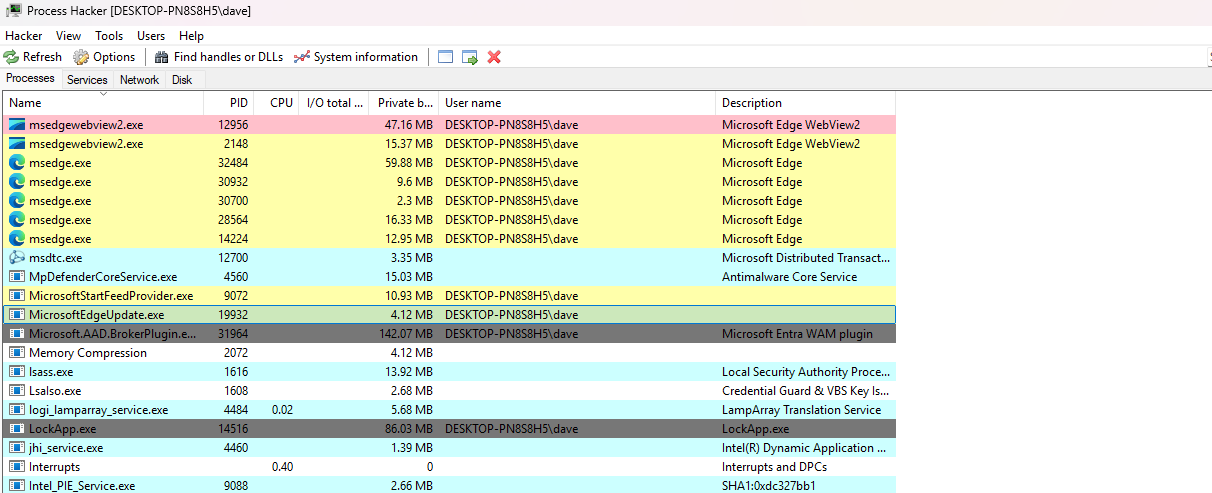The width and height of the screenshot is (1212, 493).
Task: Click the Find window toolbar icon
Action: 446,57
